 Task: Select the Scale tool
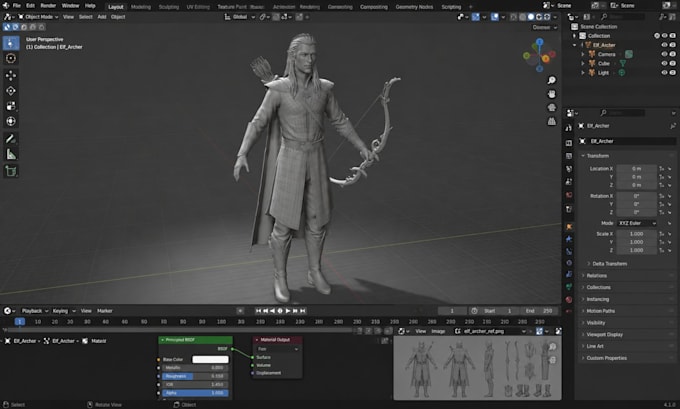[x=11, y=106]
